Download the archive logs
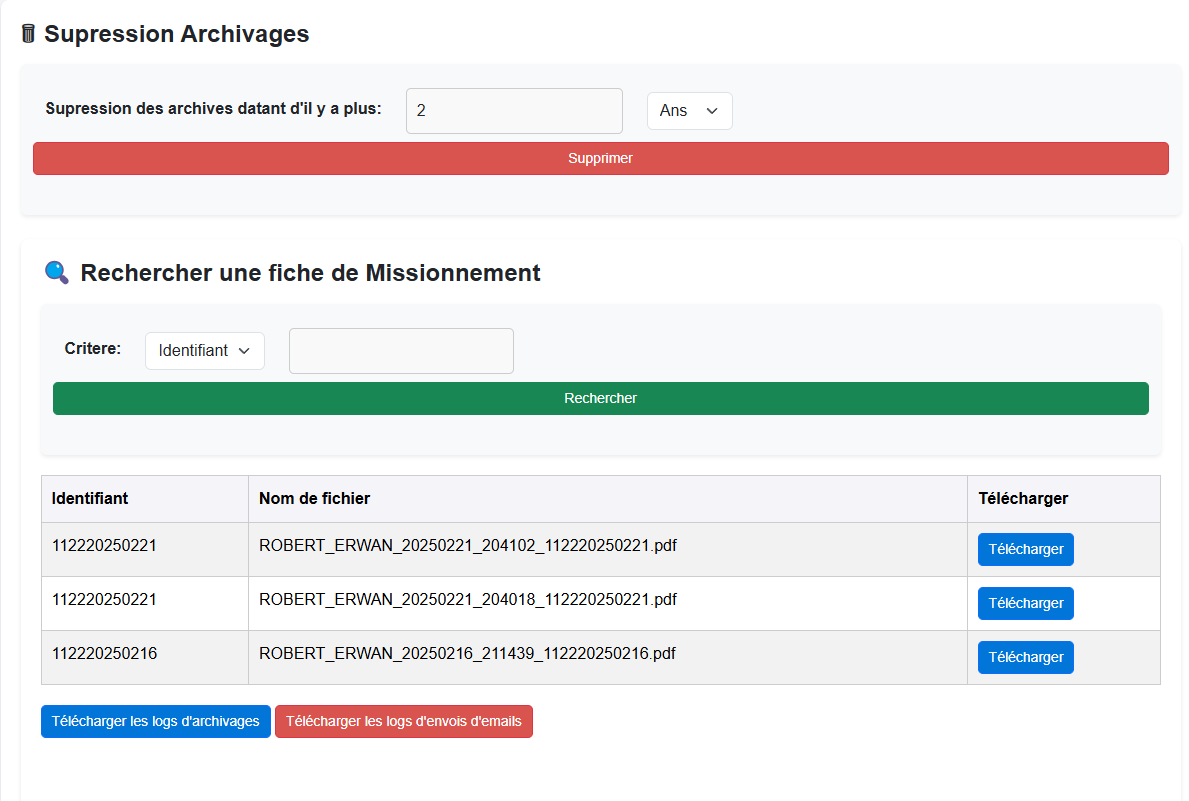This screenshot has height=801, width=1189. pos(155,721)
